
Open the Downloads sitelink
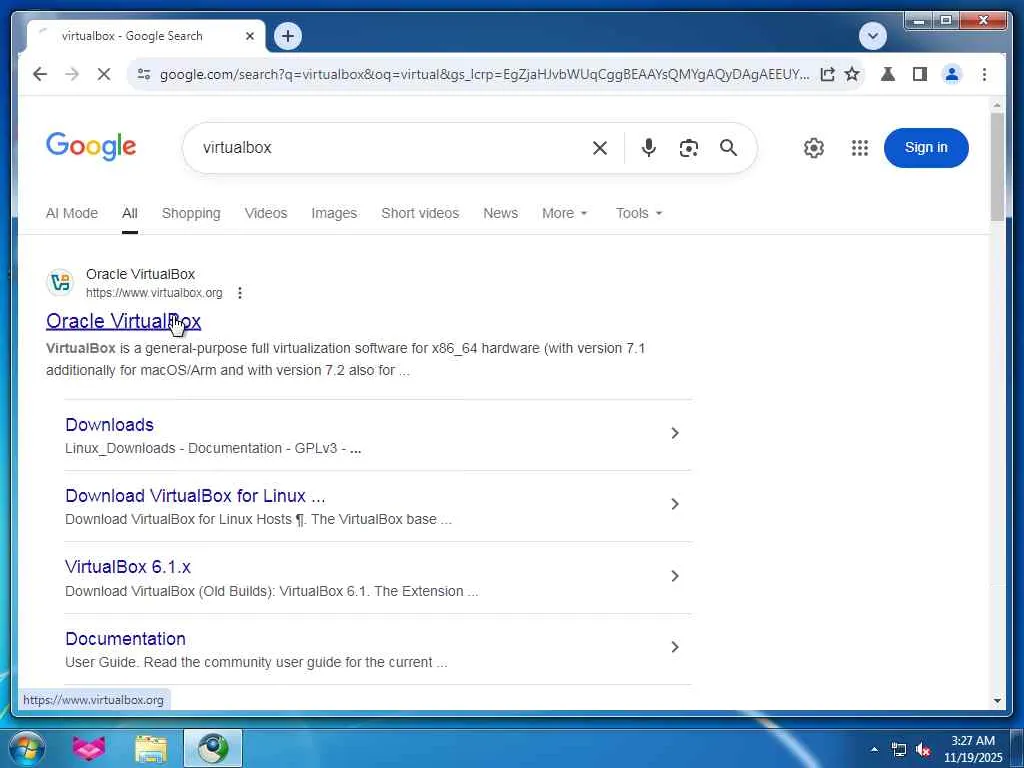(x=109, y=424)
